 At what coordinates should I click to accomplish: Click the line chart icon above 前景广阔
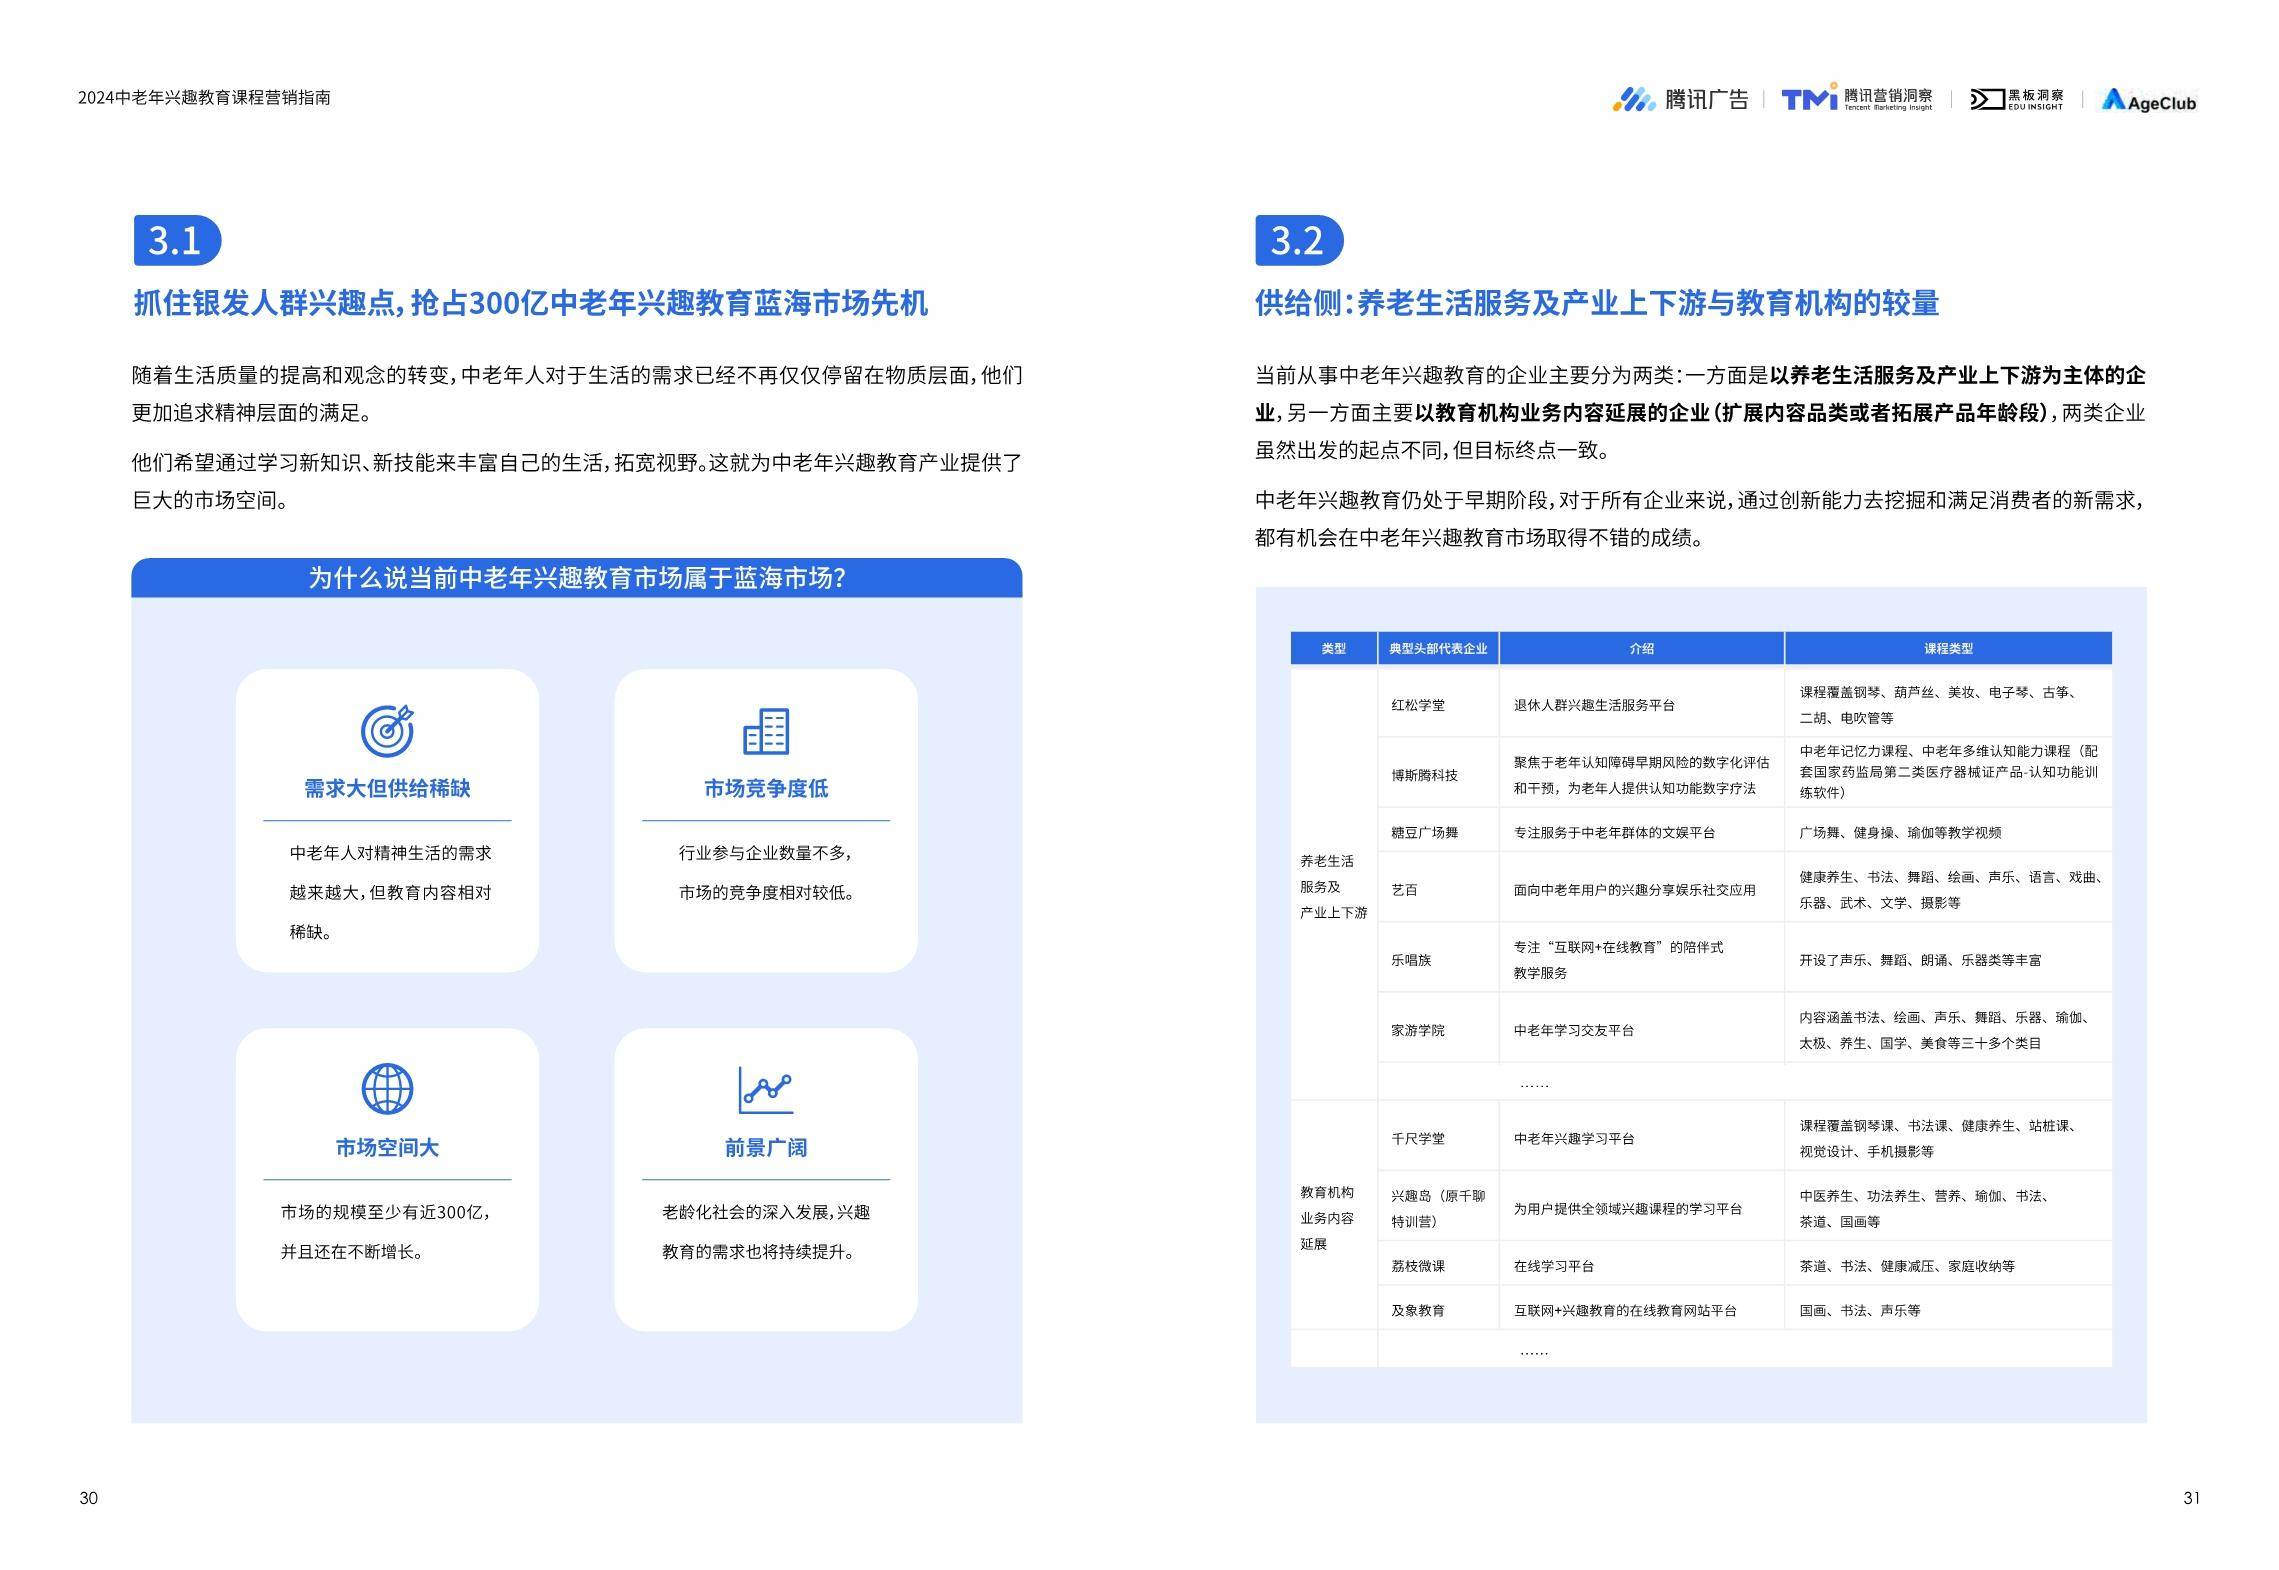click(x=766, y=1090)
